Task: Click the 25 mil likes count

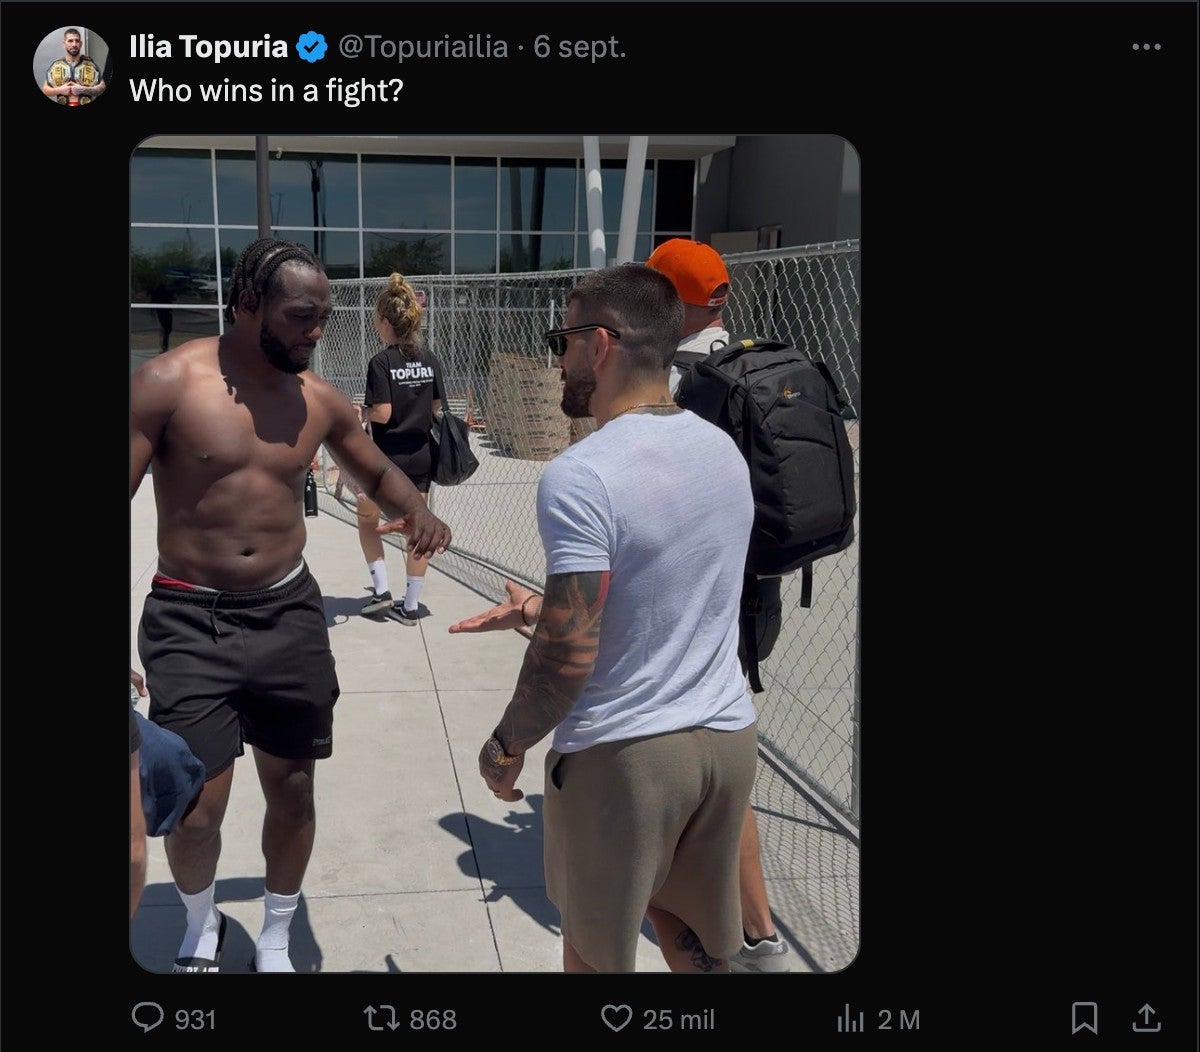Action: 679,1019
